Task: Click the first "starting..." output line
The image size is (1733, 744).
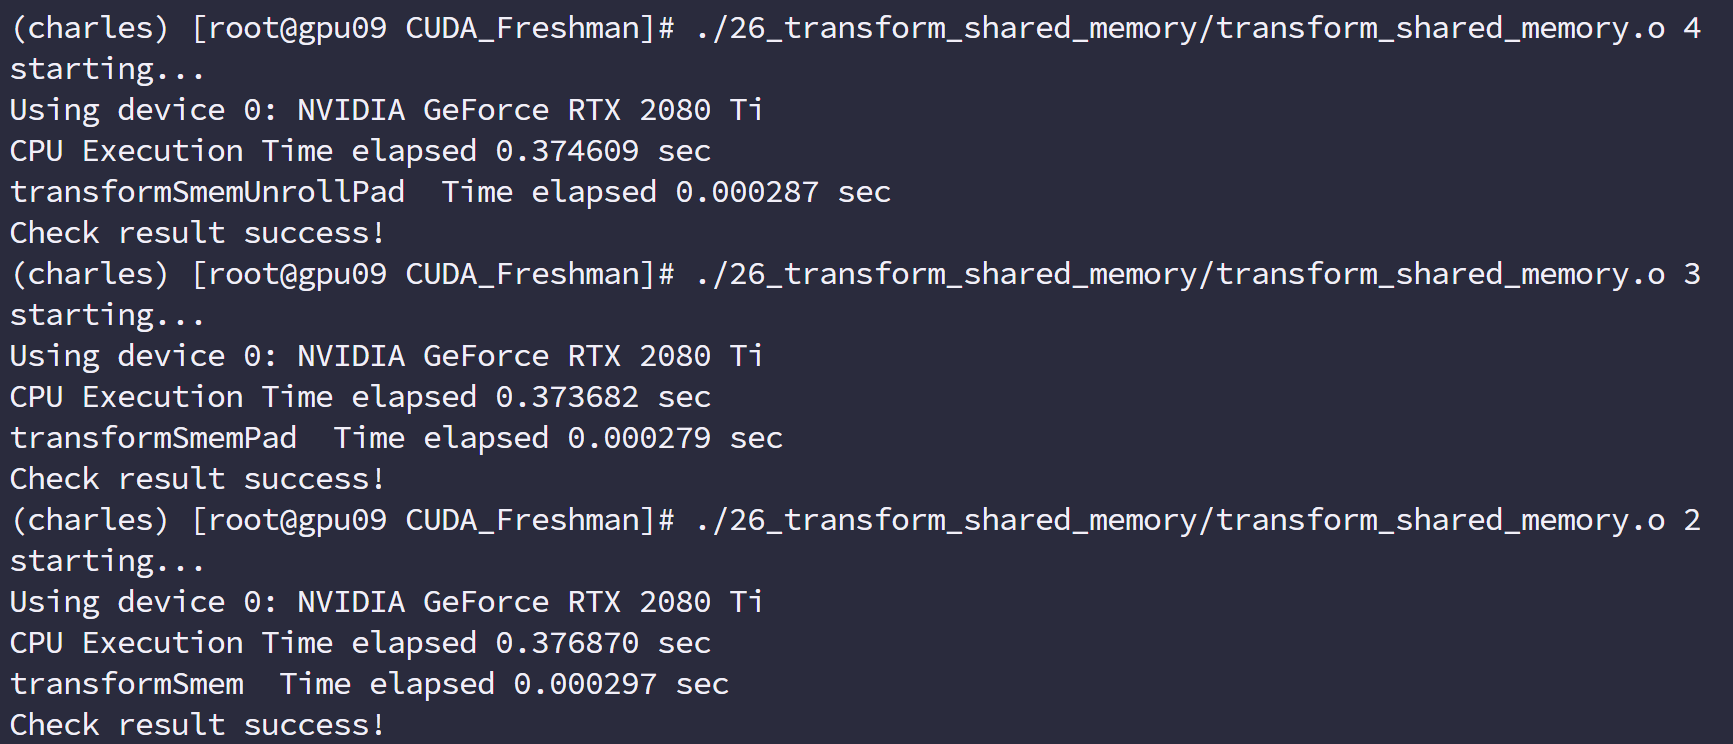Action: [x=107, y=69]
